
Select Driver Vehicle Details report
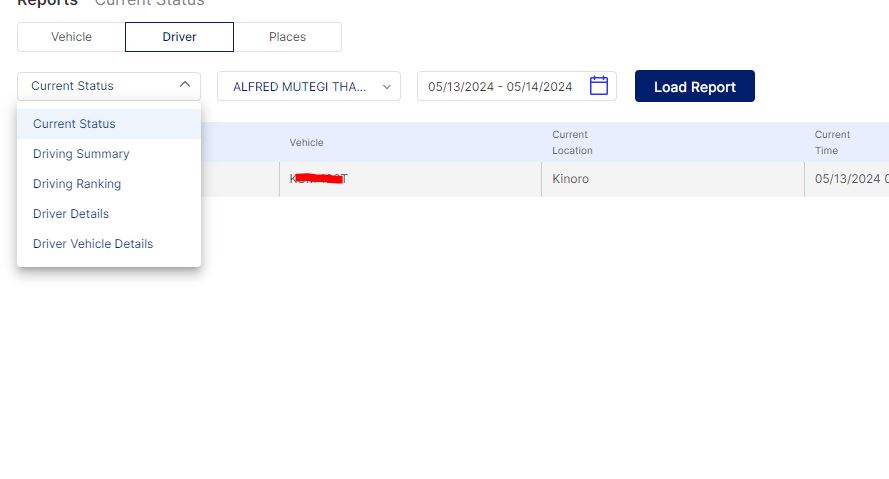[x=93, y=244]
